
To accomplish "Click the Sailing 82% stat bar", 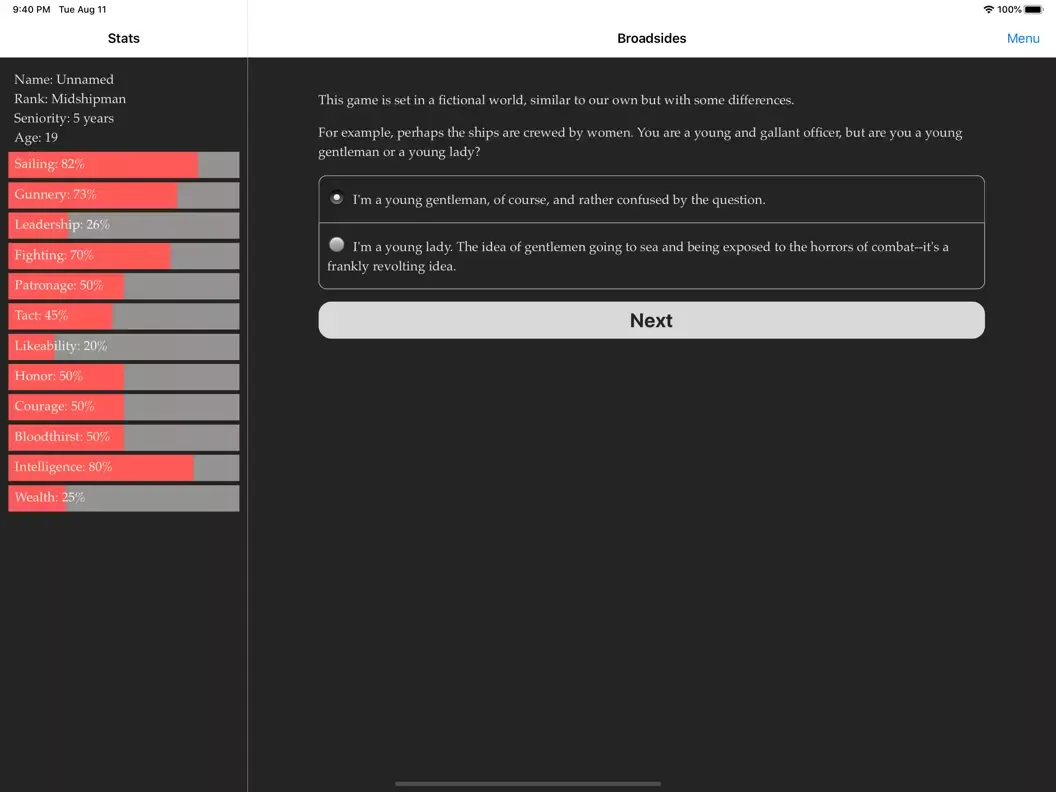I will tap(124, 164).
